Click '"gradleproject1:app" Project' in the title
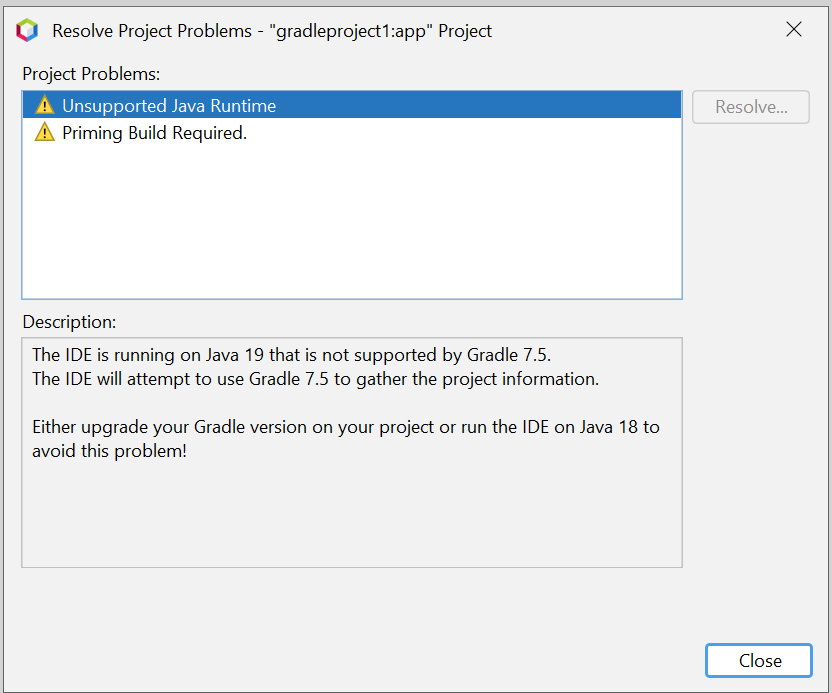Screen dimensions: 832x693 point(380,31)
